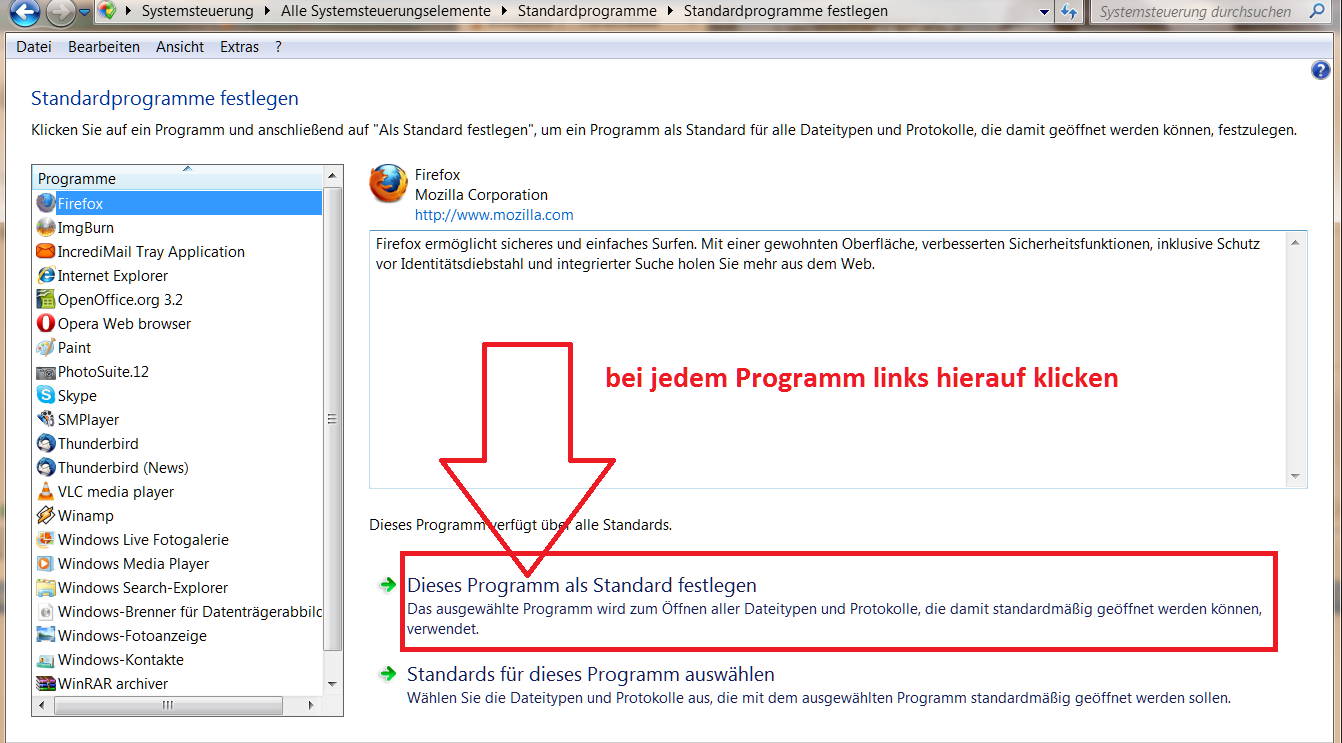The height and width of the screenshot is (743, 1342).
Task: Click the Firefox icon in the programs list
Action: [x=46, y=203]
